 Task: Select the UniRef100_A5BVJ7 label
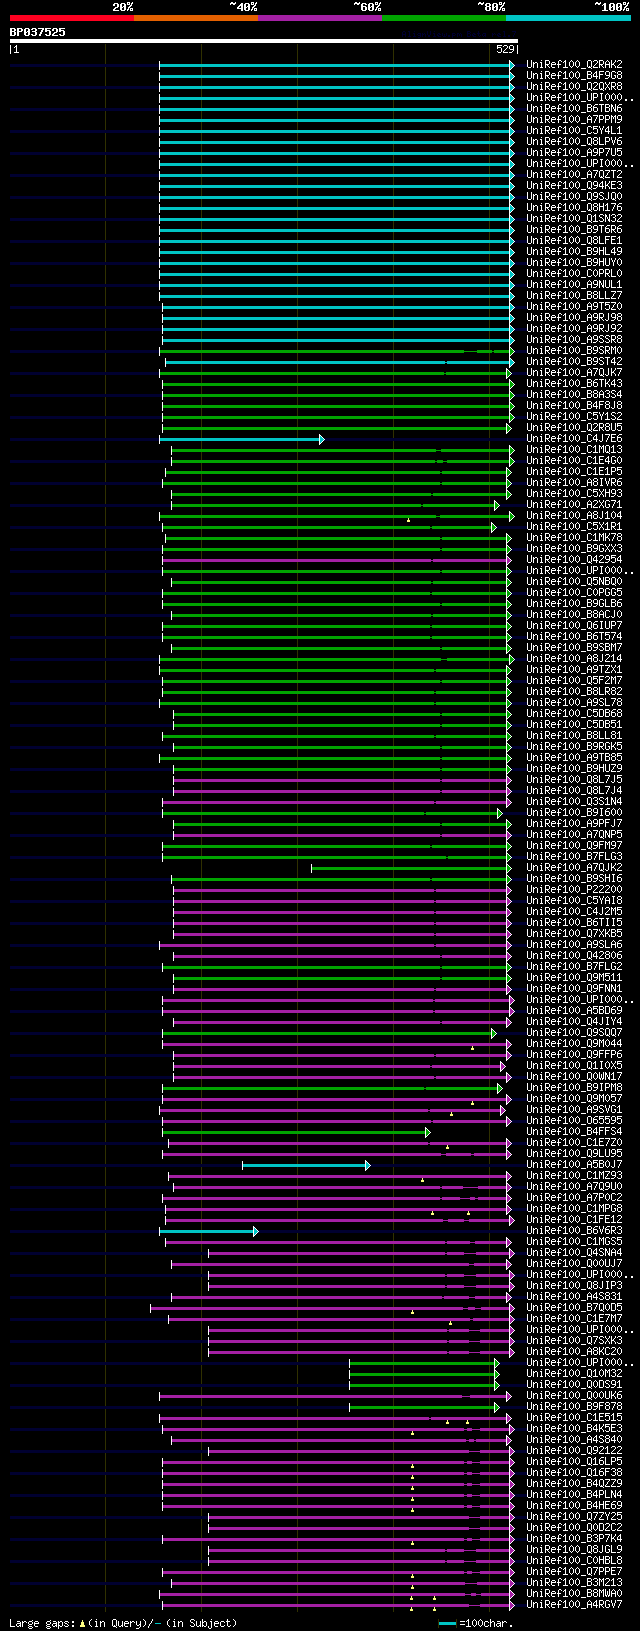click(574, 1165)
